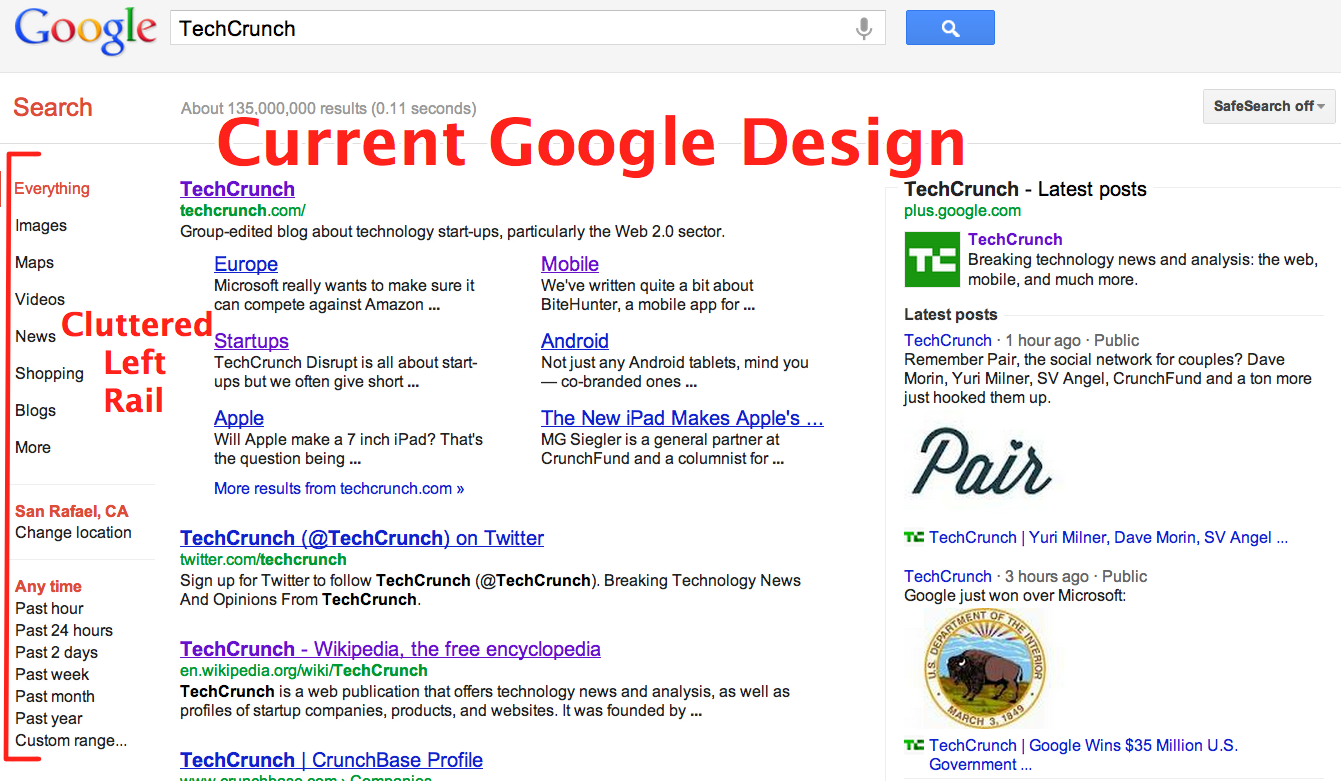Viewport: 1341px width, 781px height.
Task: Open the TechCrunch Wikipedia result
Action: 390,649
